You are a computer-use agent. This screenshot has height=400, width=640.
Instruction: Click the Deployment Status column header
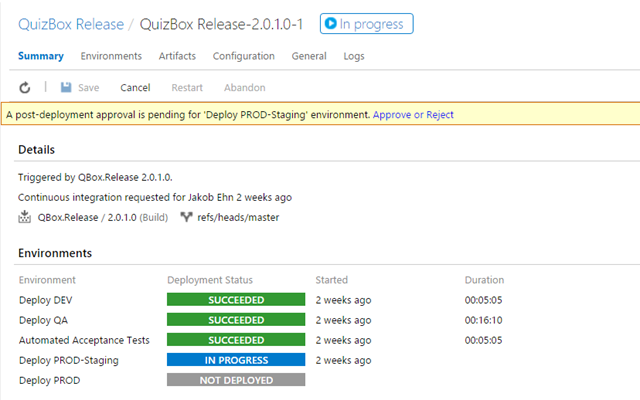pyautogui.click(x=210, y=280)
